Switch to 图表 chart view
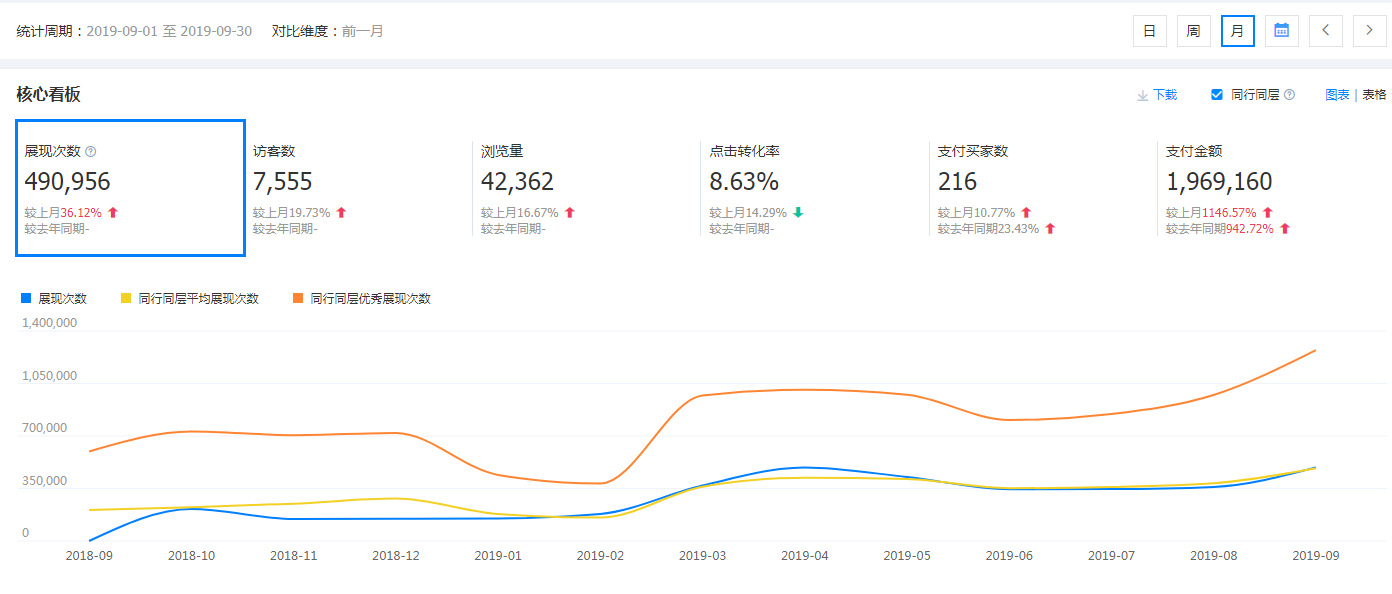Screen dimensions: 1392x594 (1337, 95)
